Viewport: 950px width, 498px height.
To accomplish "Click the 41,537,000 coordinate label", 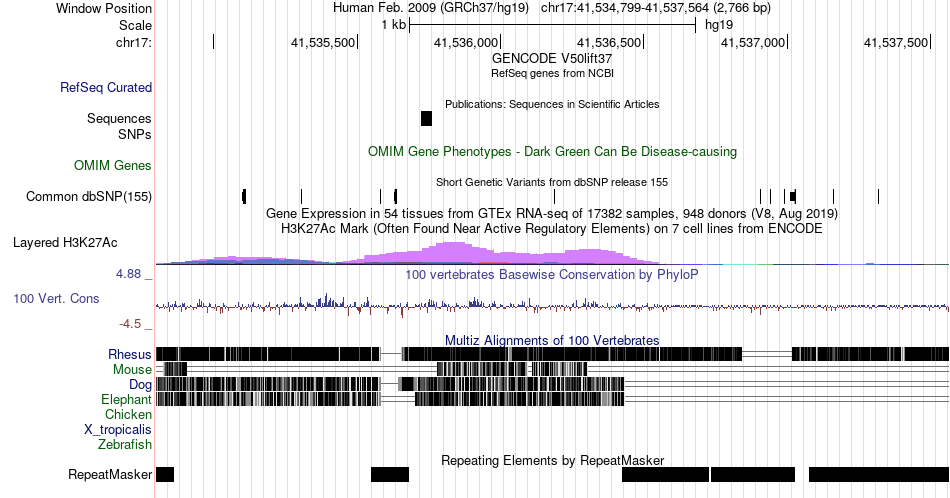I will pos(752,42).
